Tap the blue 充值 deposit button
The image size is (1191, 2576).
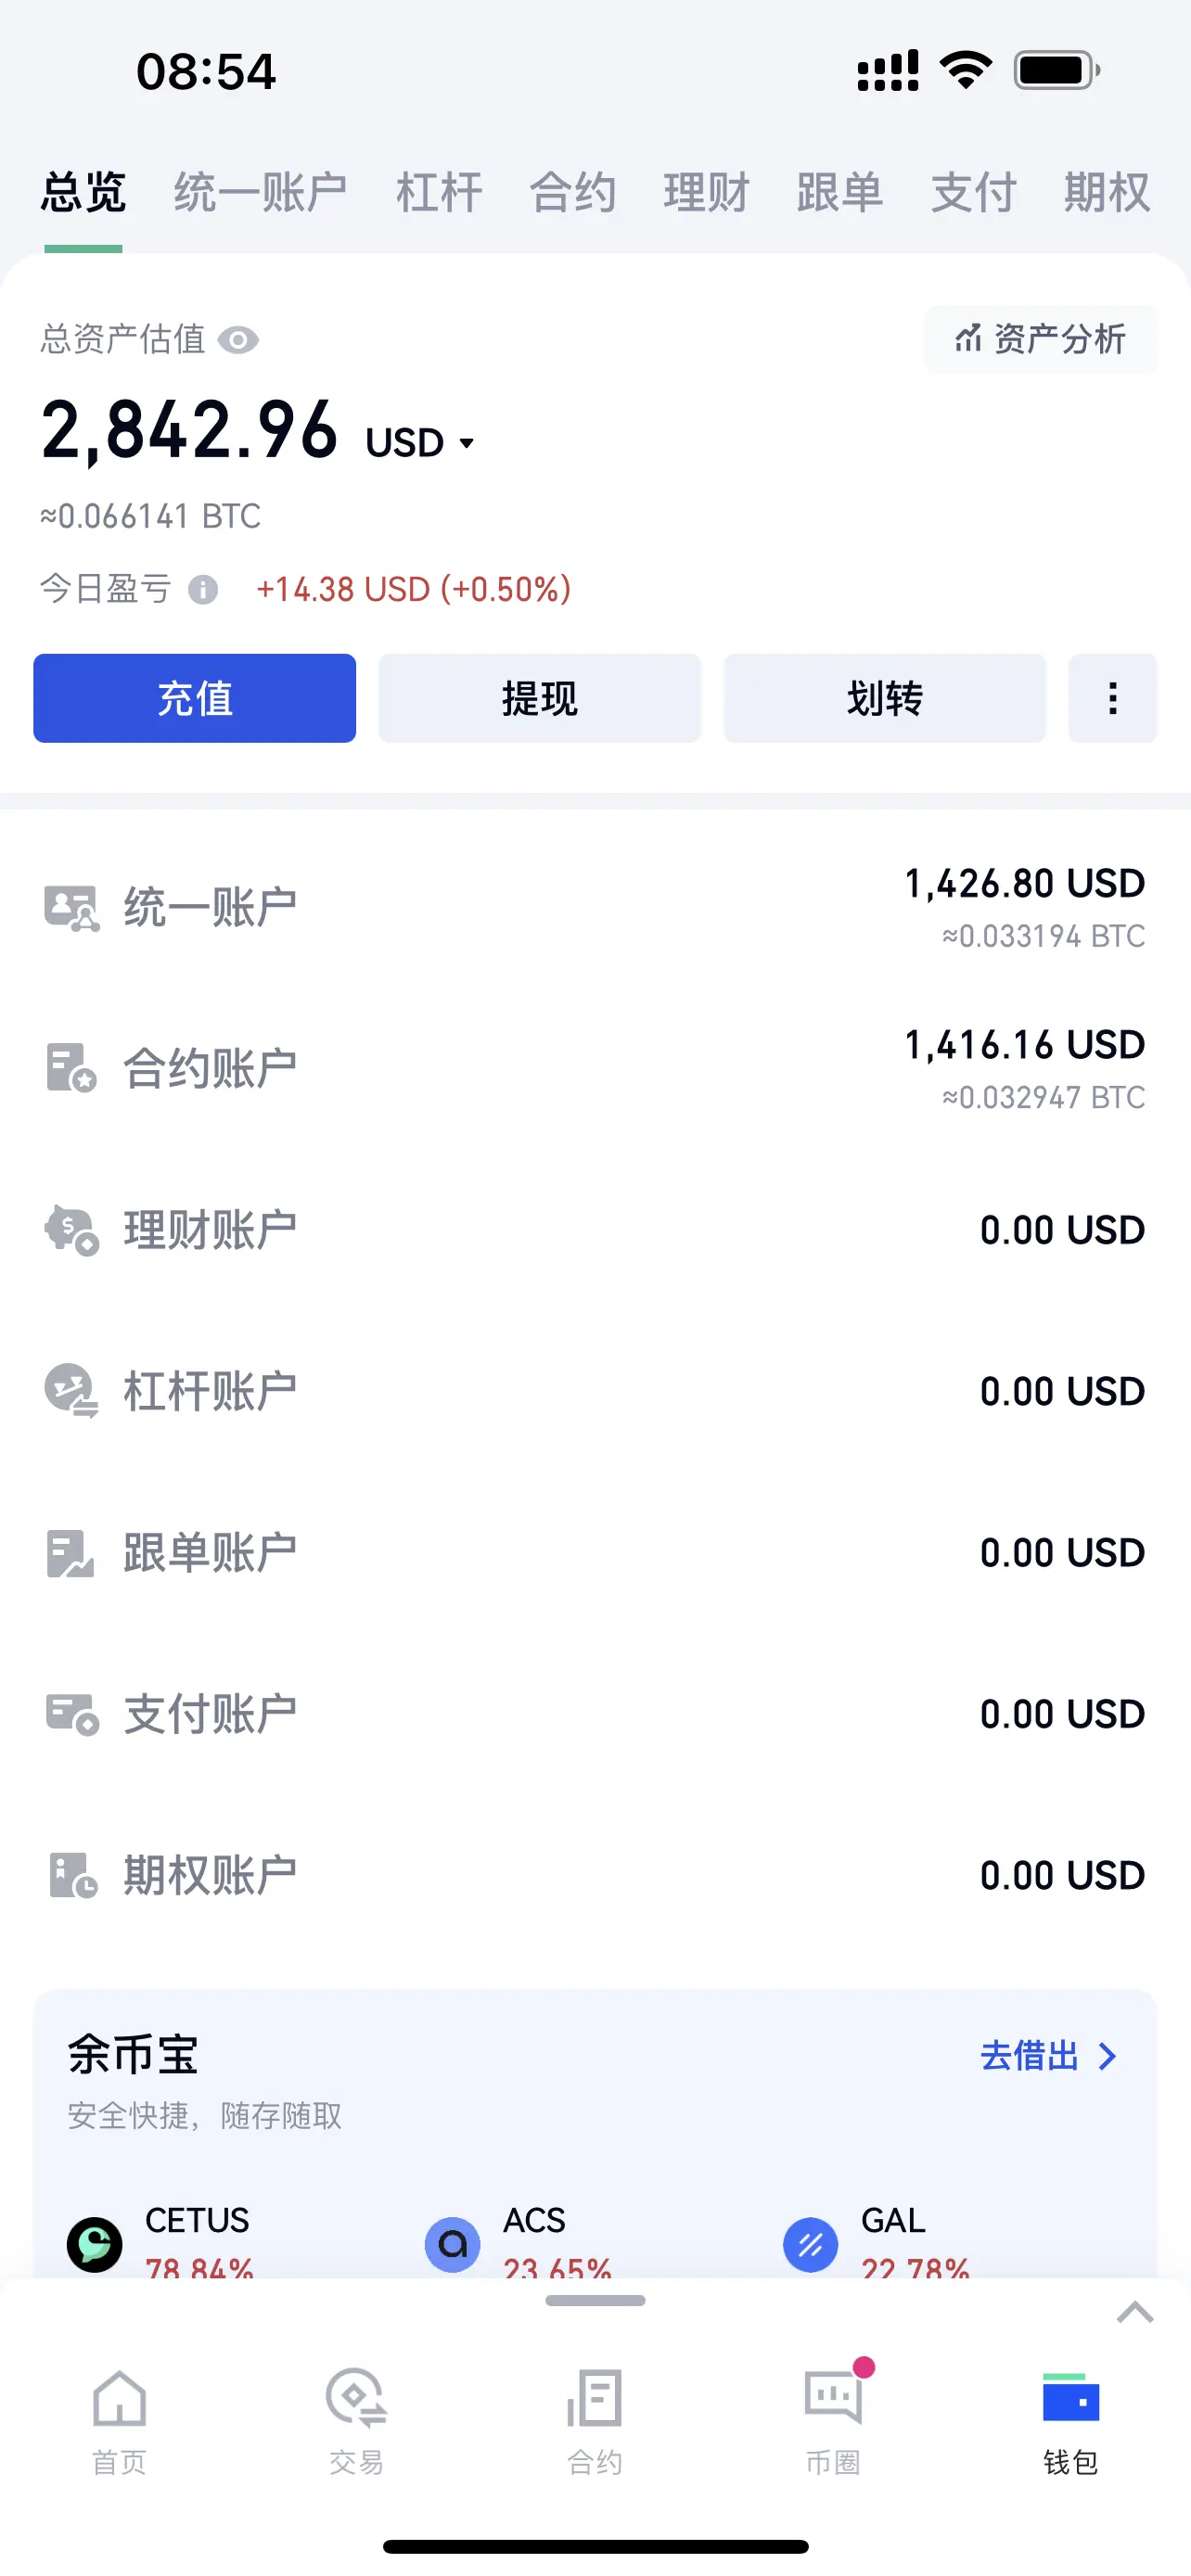pos(195,698)
